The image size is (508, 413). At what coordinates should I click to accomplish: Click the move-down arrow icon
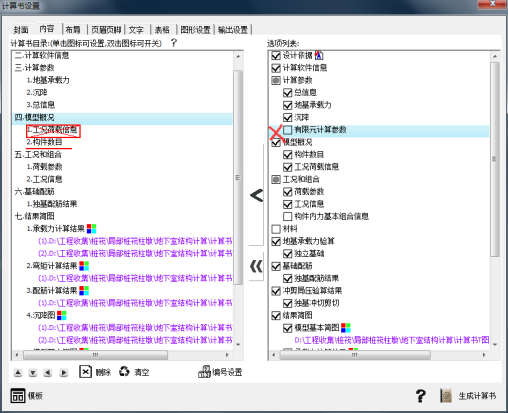click(33, 373)
